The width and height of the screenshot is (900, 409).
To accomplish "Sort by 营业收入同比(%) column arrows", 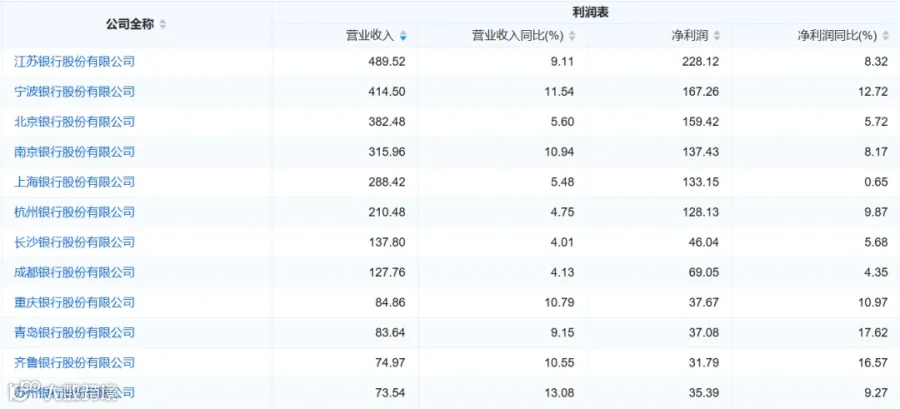I will (571, 36).
